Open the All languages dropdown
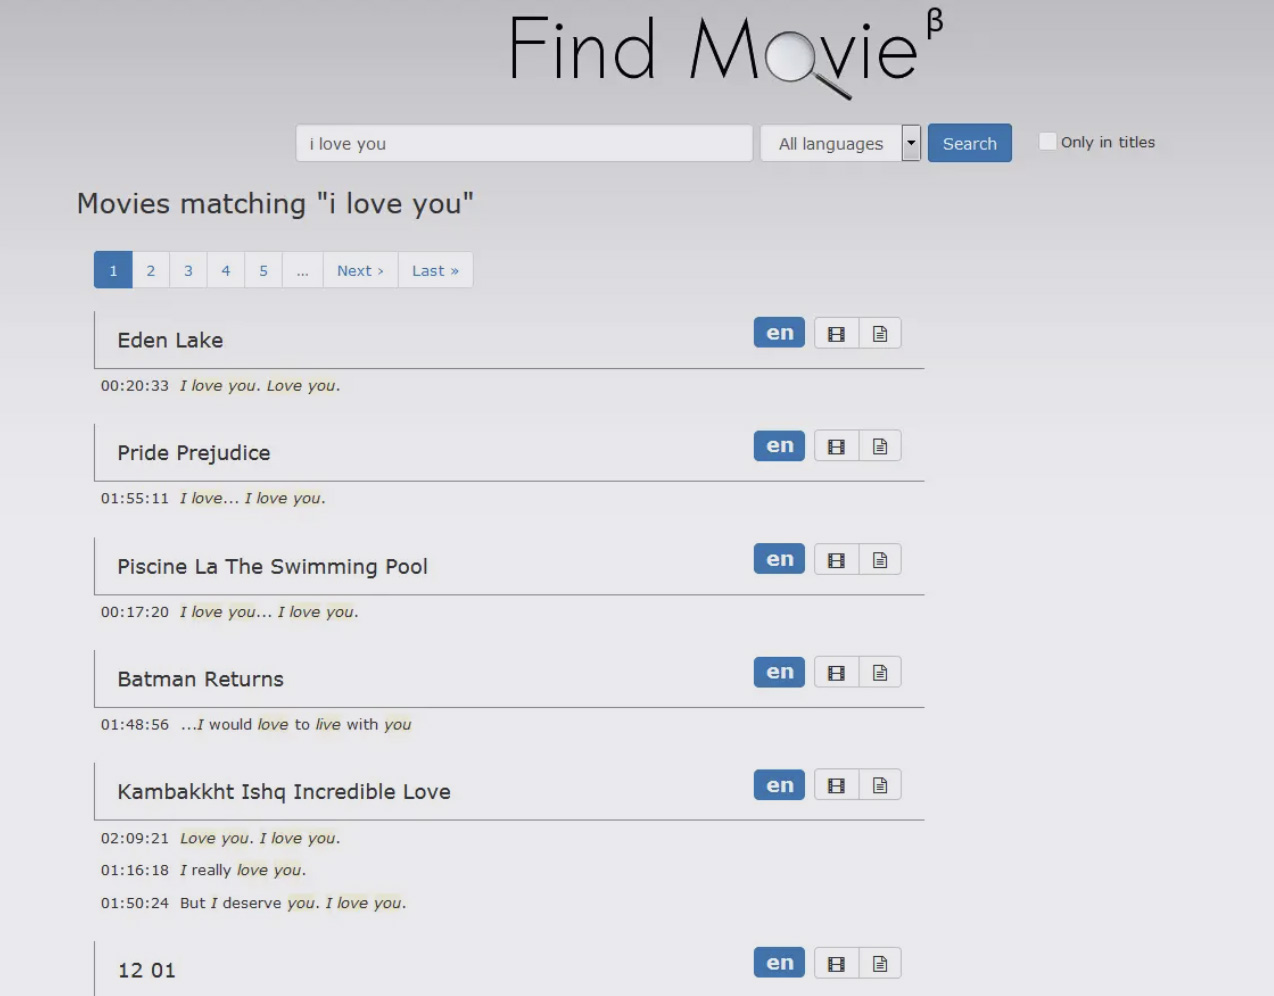Image resolution: width=1274 pixels, height=996 pixels. click(831, 144)
